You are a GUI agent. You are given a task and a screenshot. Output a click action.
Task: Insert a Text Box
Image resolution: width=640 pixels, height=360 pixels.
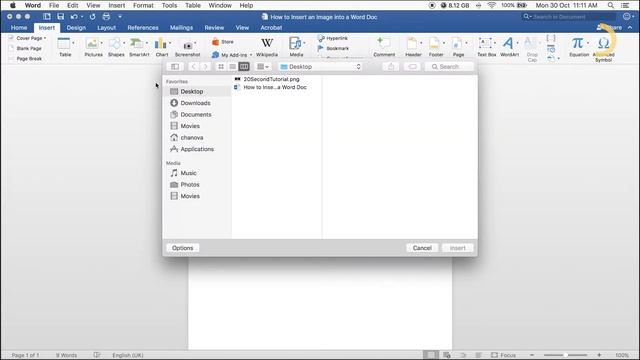coord(487,47)
